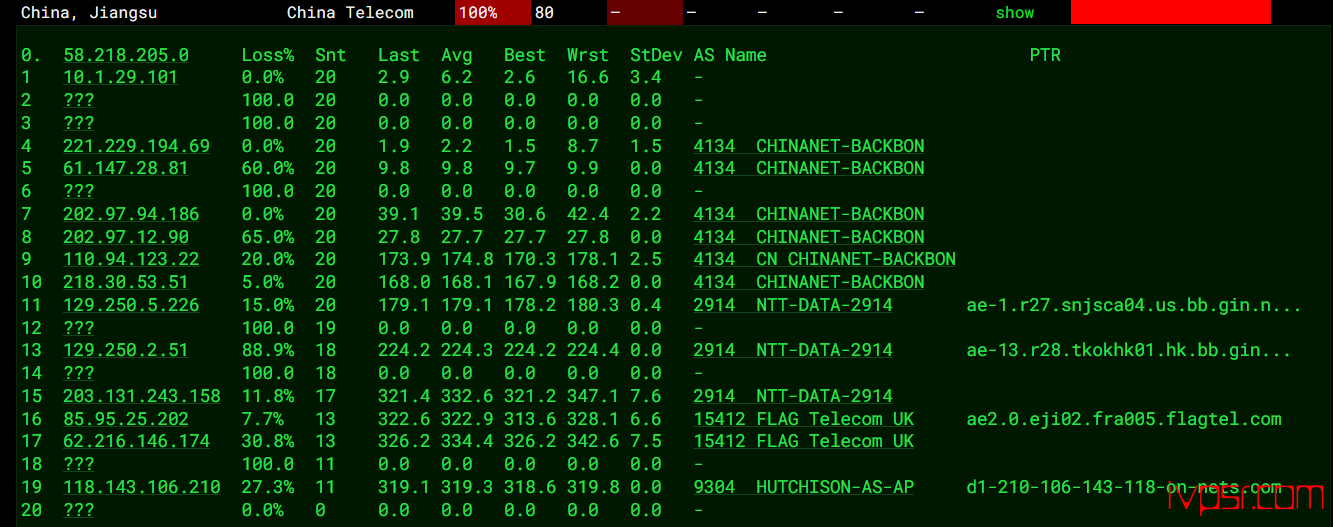
Task: Open hop 7 IP 202.97.94.186
Action: coord(131,214)
